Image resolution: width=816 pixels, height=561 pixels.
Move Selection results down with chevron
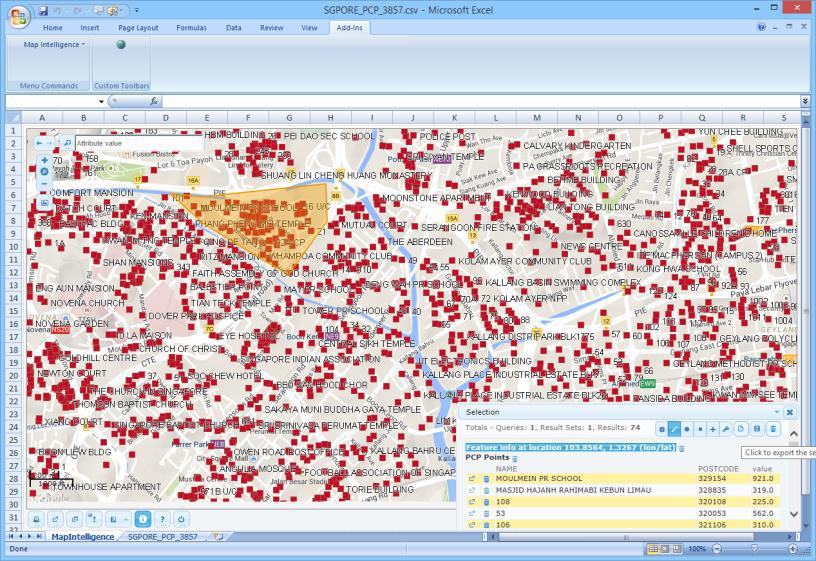click(794, 514)
